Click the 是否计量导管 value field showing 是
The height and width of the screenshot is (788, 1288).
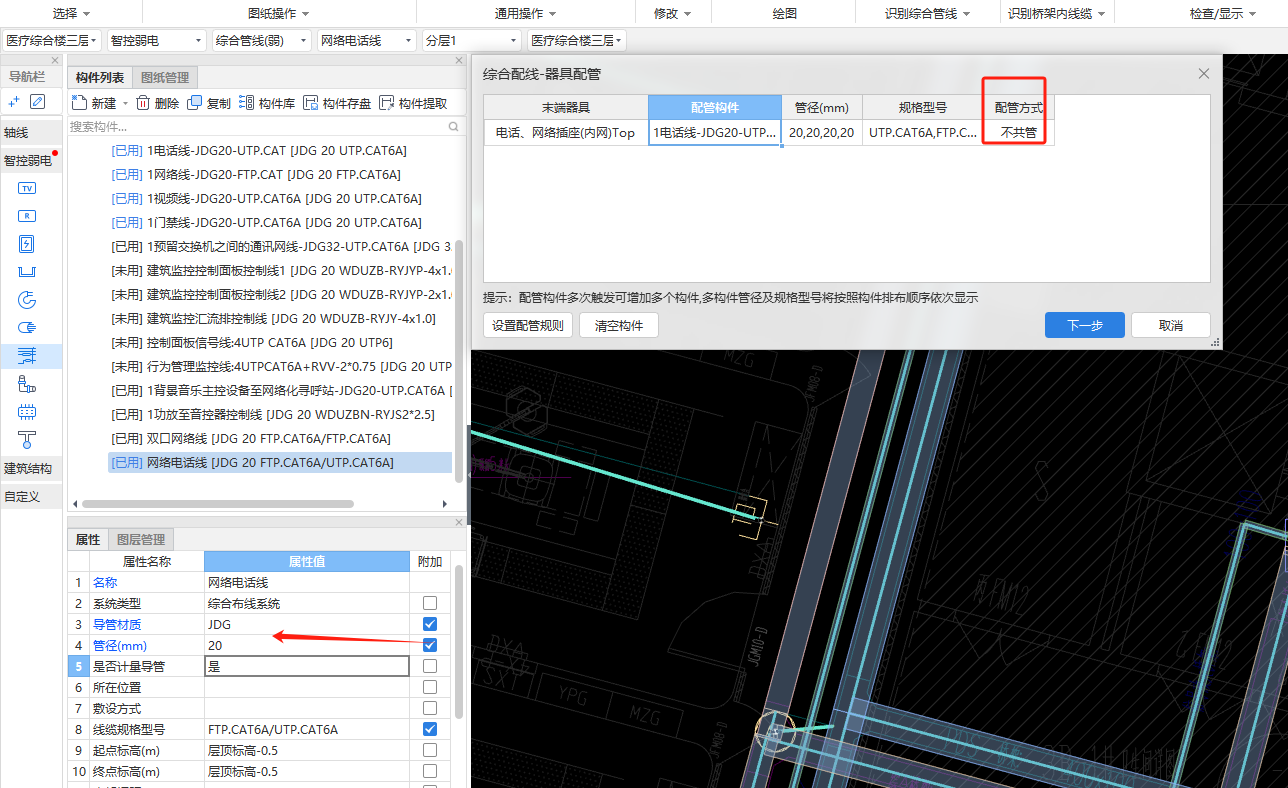tap(307, 666)
